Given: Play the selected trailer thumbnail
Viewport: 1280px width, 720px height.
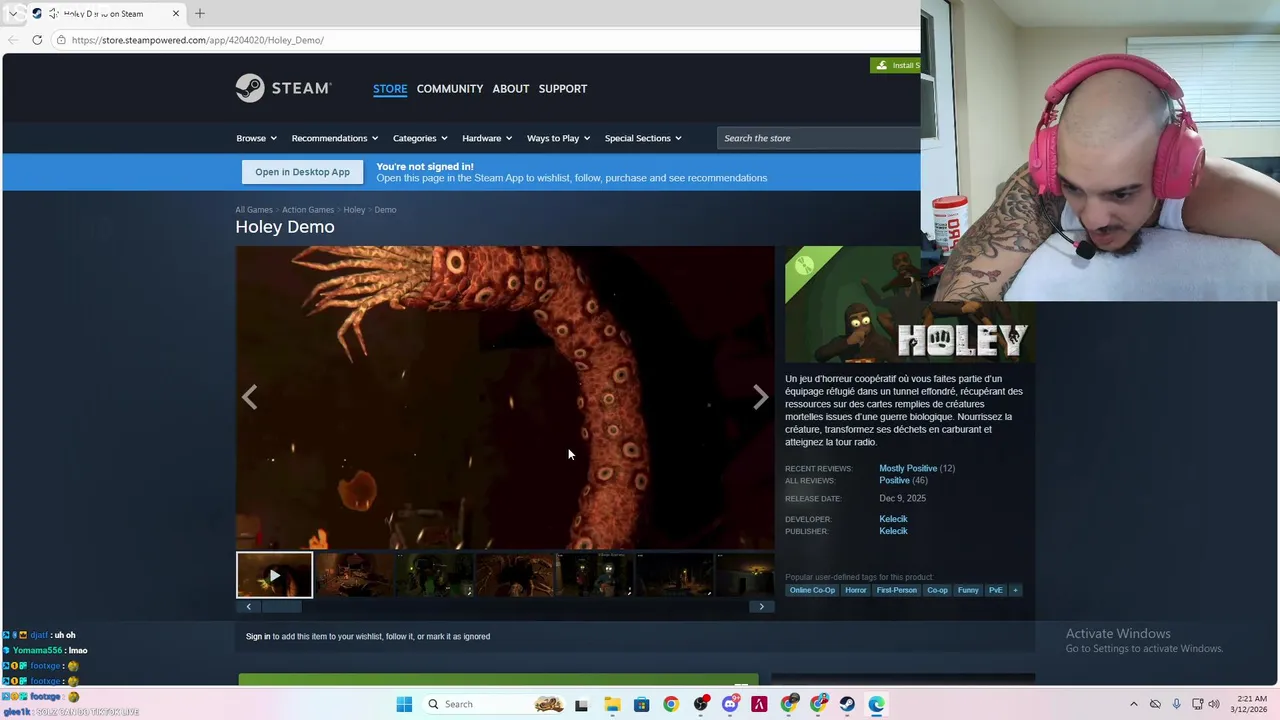Looking at the screenshot, I should click(x=274, y=575).
